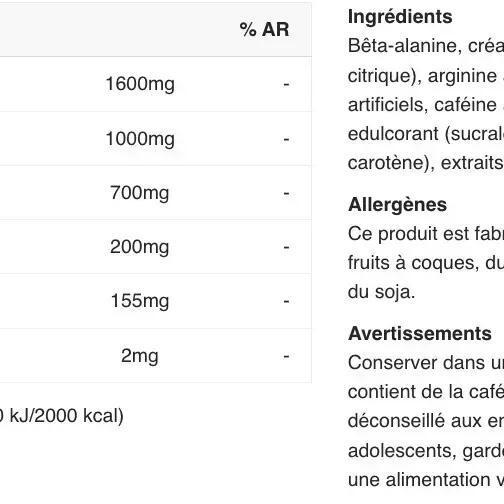Select the 1000mg value cell

click(x=140, y=139)
